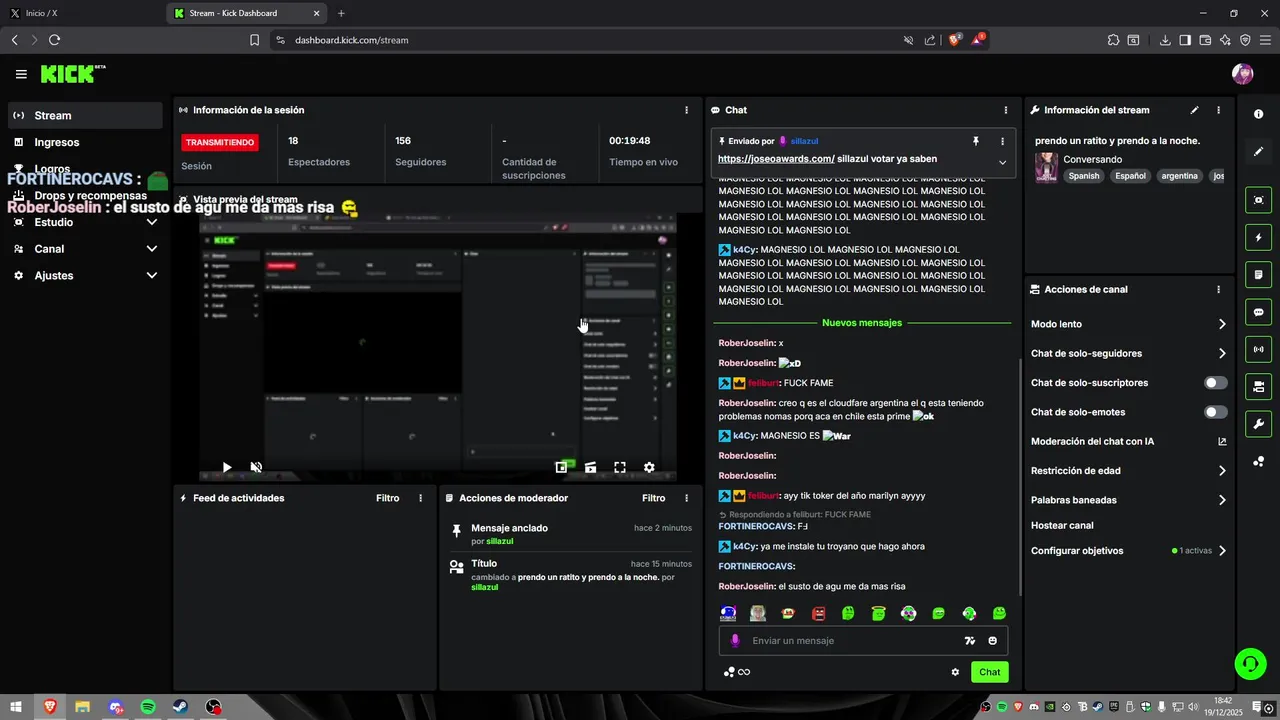1280x720 pixels.
Task: Click the browser address bar
Action: [x=590, y=40]
